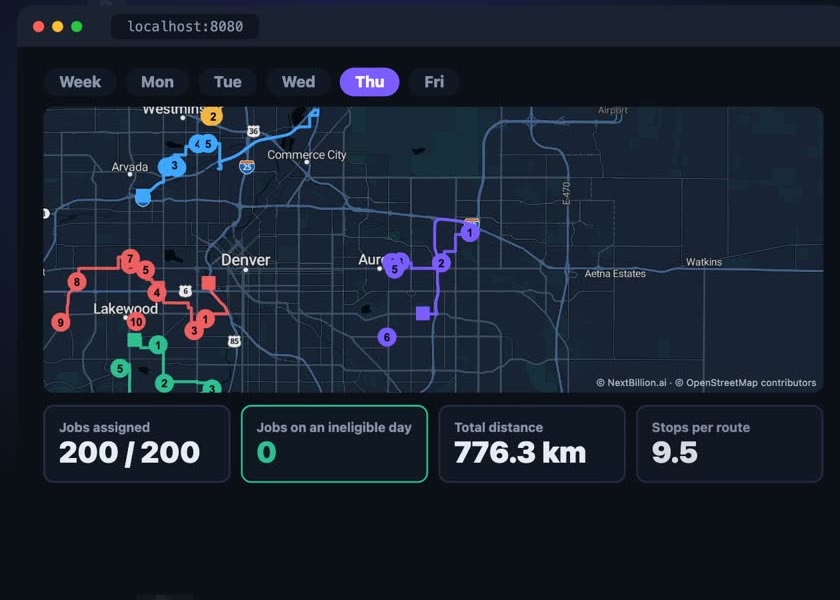This screenshot has height=600, width=840.
Task: Click the Stops per route 9.5 card
Action: pos(729,444)
